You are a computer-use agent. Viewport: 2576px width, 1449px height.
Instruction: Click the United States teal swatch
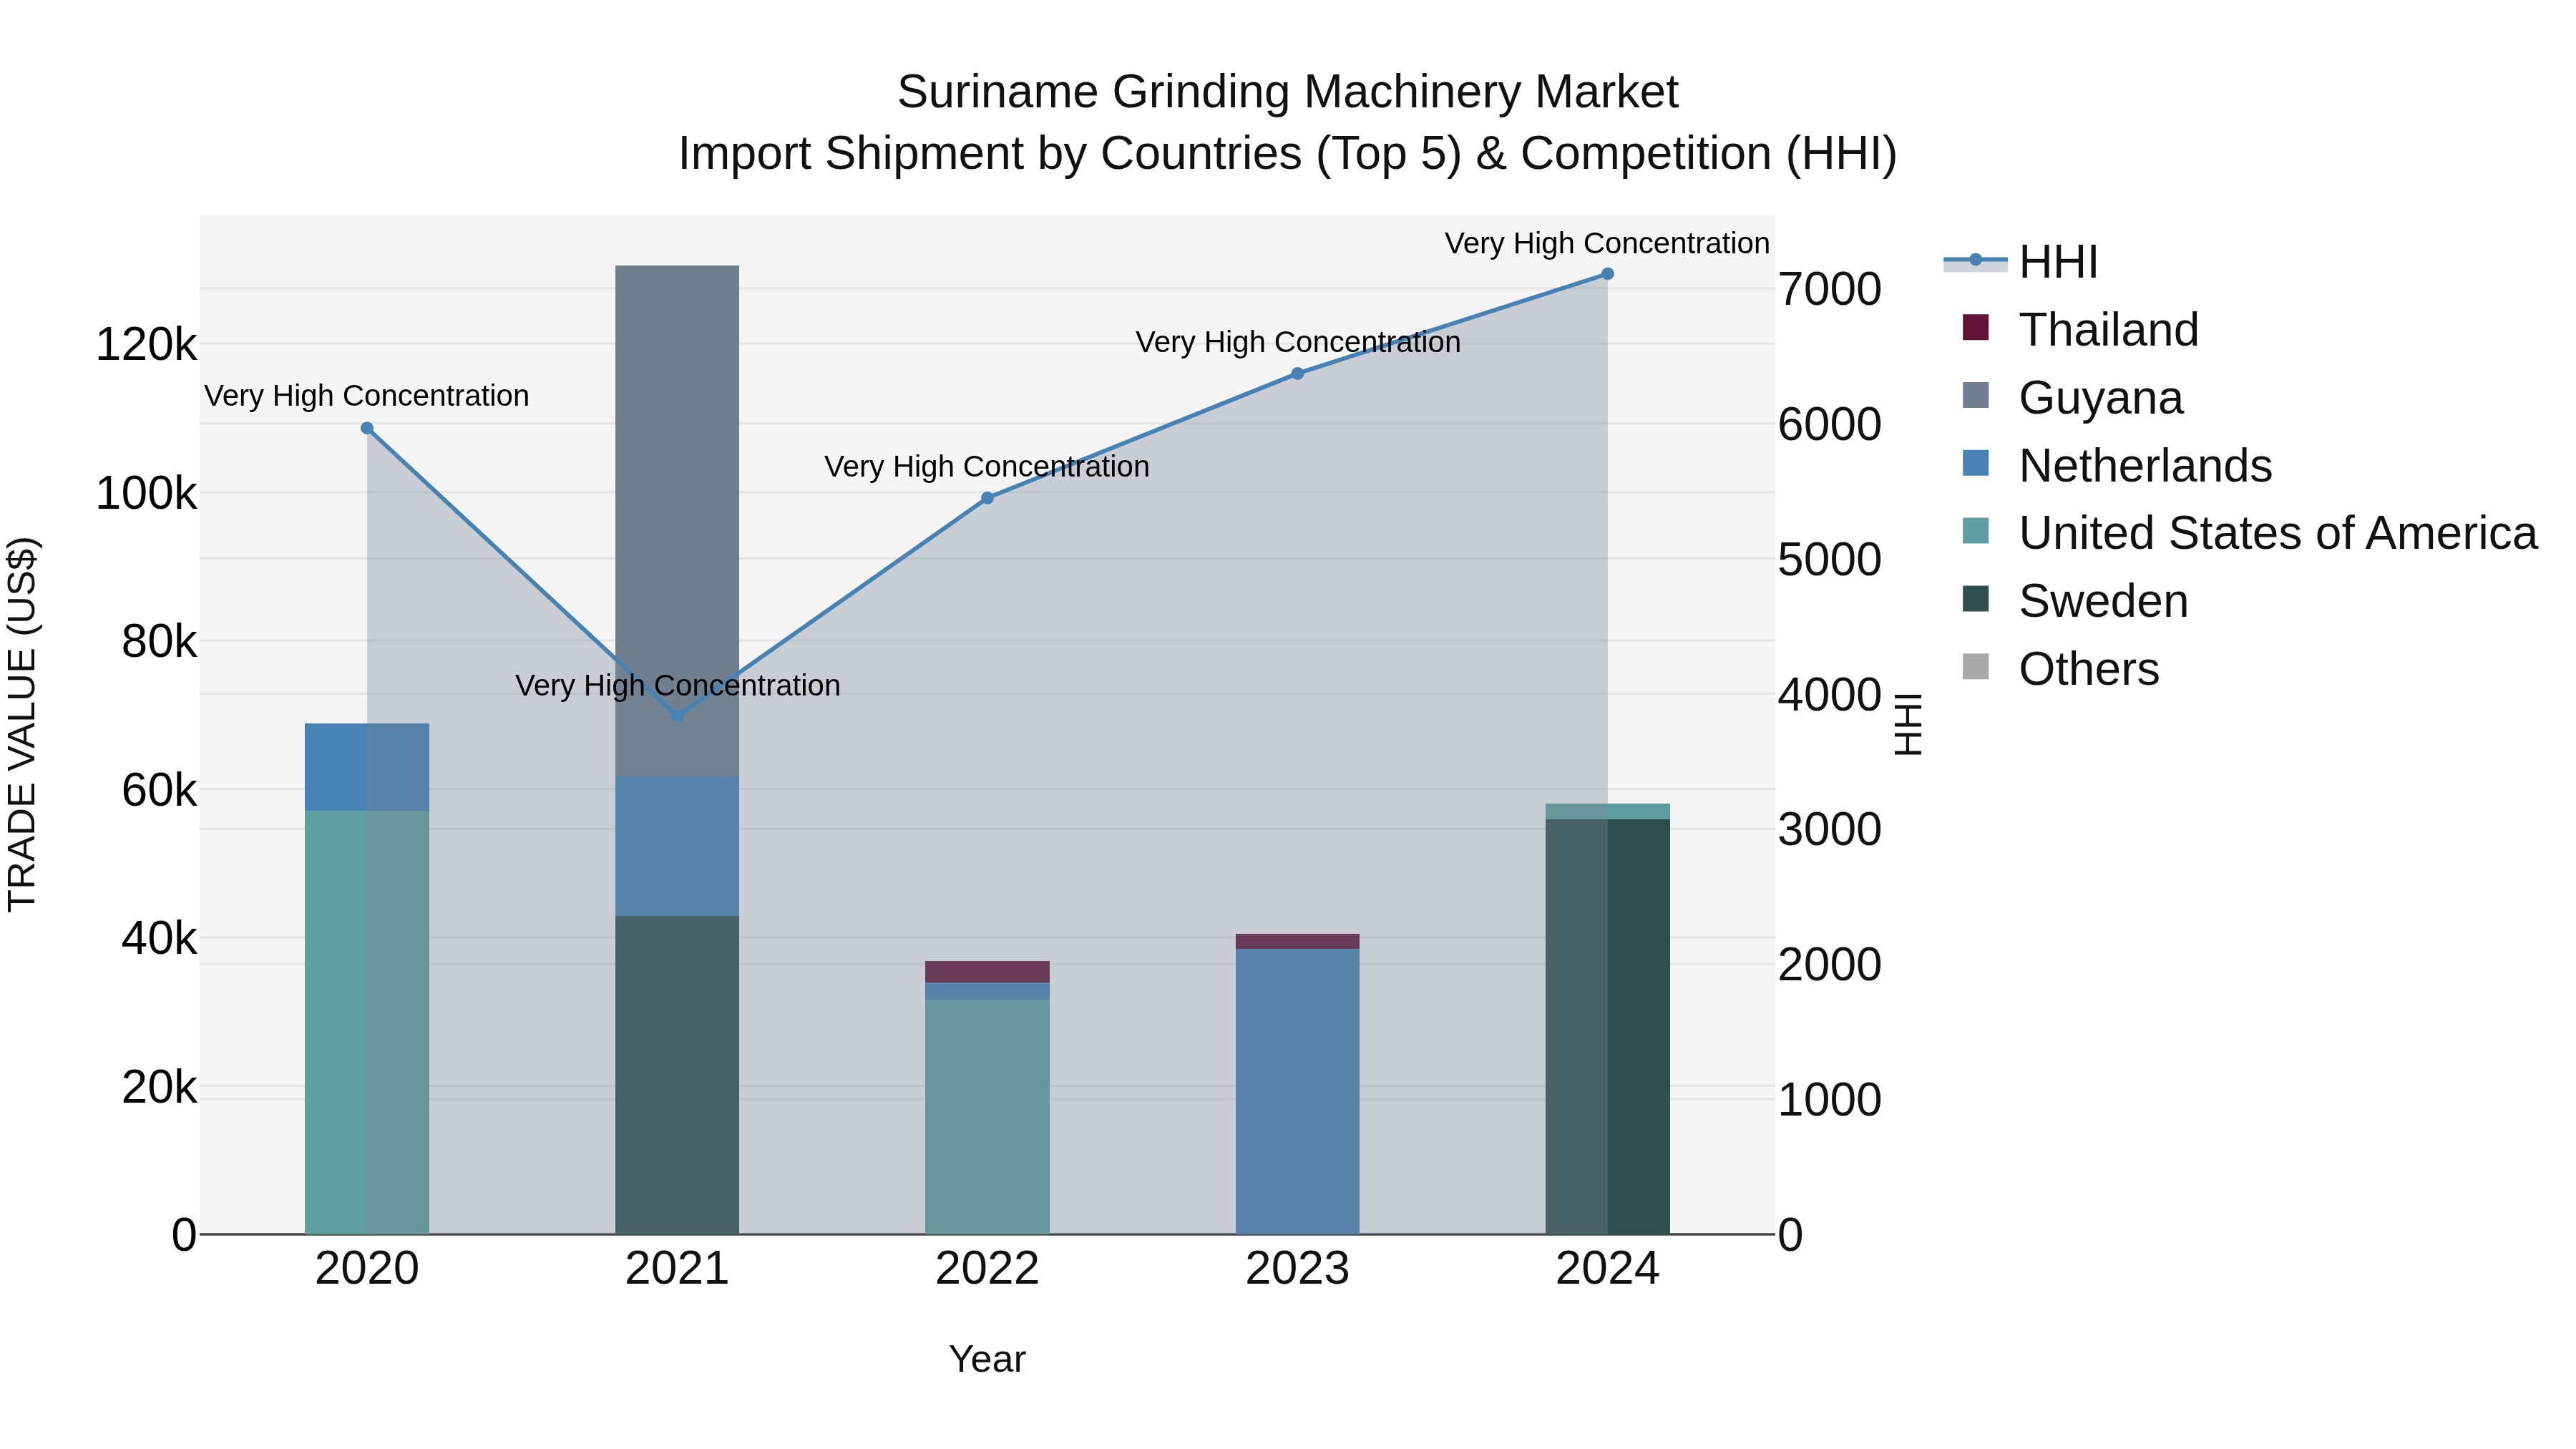coord(1976,531)
